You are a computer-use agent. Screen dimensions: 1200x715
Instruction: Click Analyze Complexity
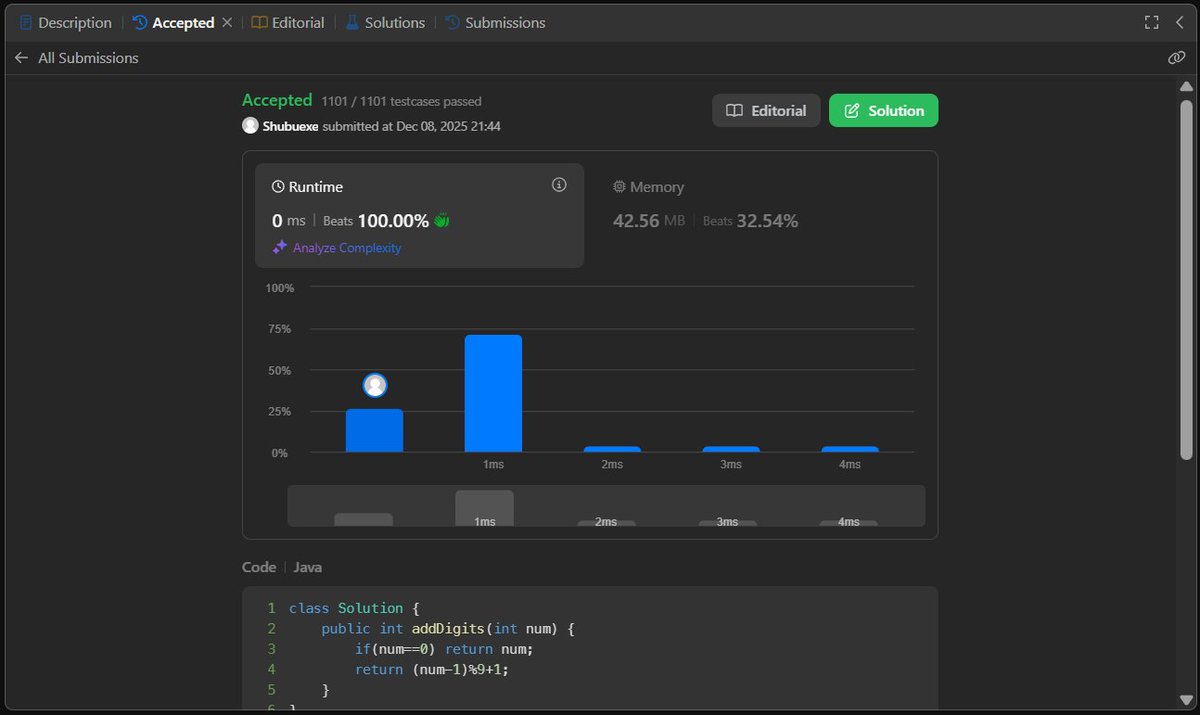point(347,248)
